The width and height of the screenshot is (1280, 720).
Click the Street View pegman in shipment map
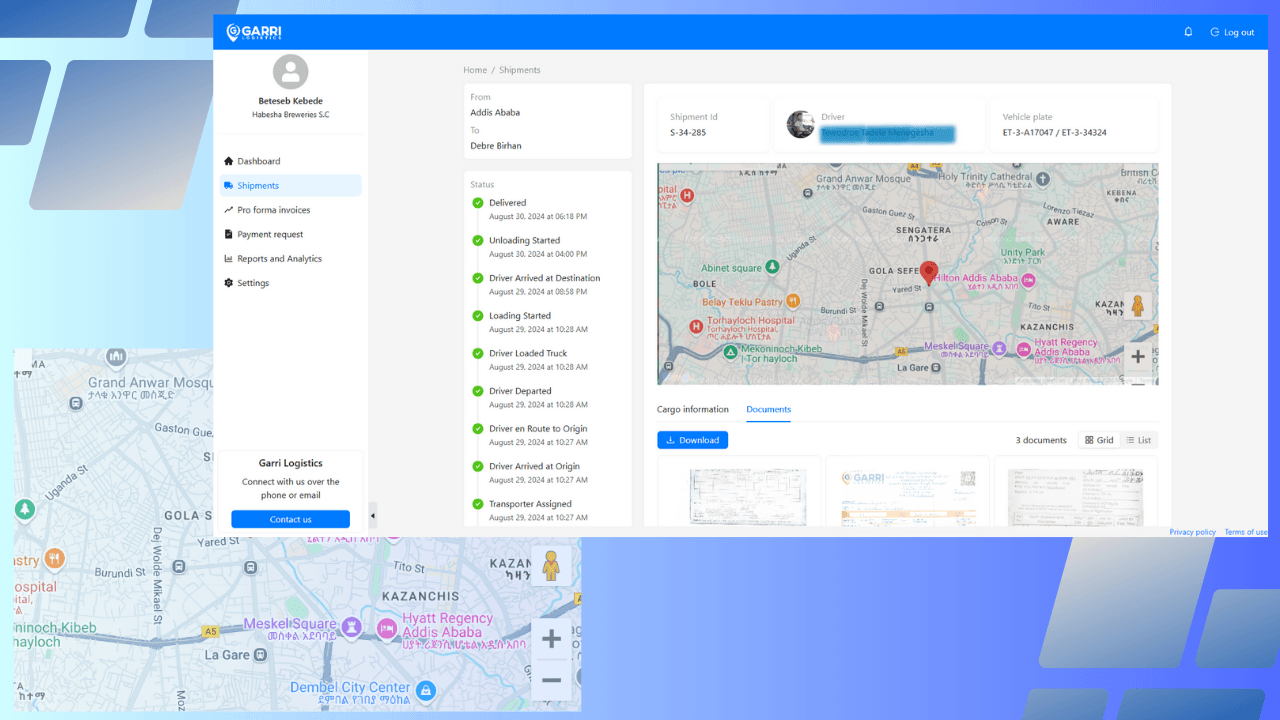point(1137,306)
